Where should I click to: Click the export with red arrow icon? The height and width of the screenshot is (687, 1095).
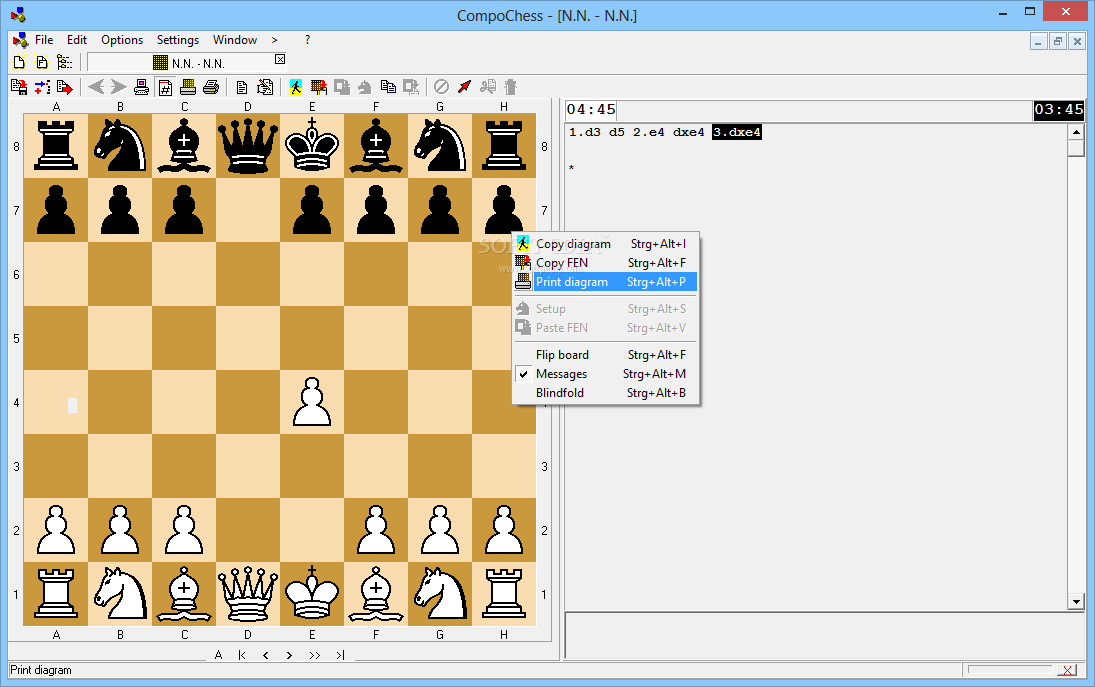[64, 87]
